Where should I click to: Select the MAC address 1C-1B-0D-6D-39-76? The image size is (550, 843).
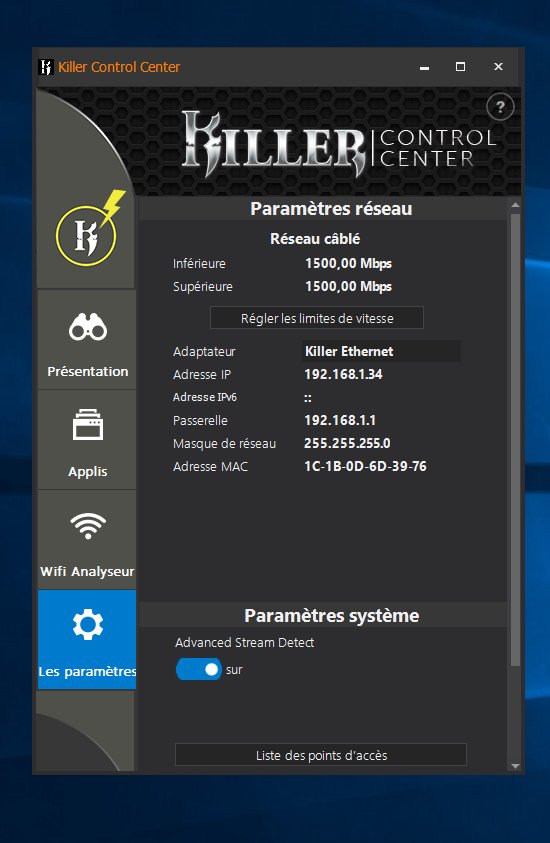[x=365, y=466]
